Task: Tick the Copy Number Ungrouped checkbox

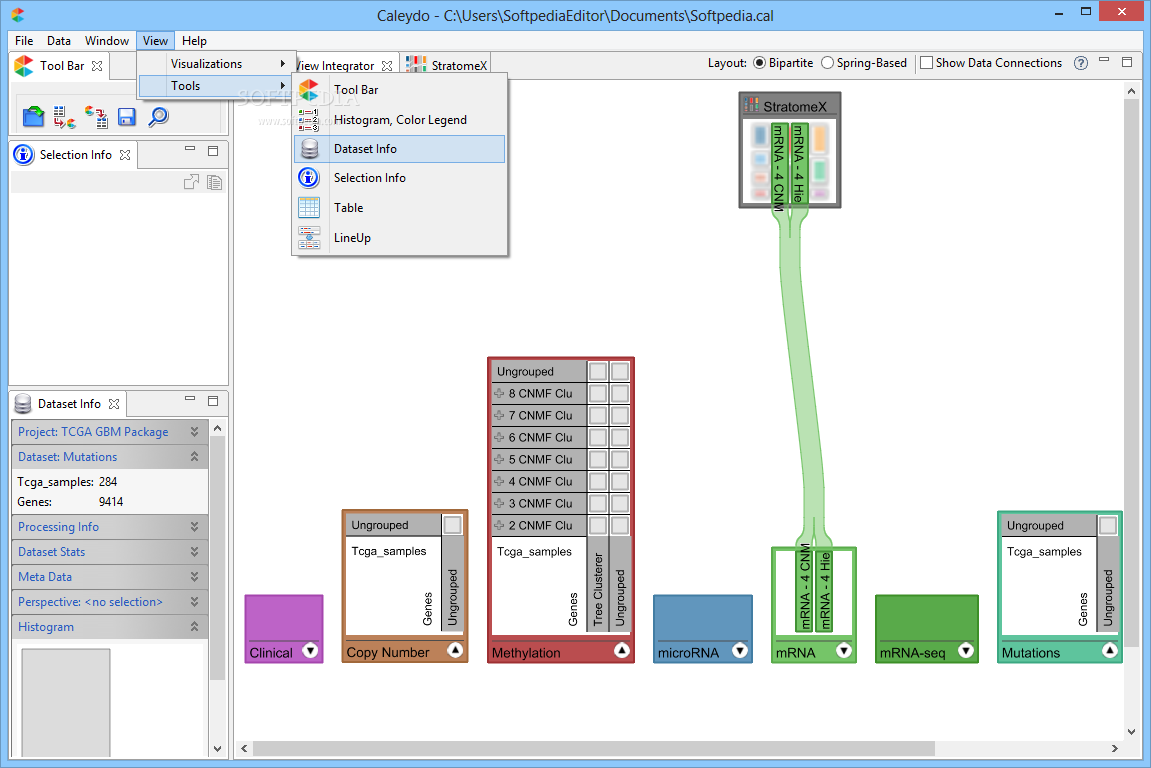Action: [453, 525]
